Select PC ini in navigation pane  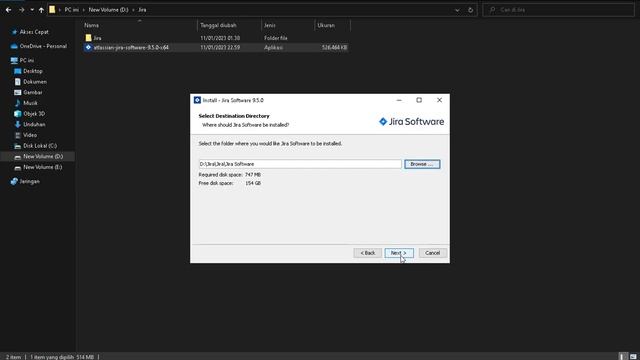[x=27, y=60]
